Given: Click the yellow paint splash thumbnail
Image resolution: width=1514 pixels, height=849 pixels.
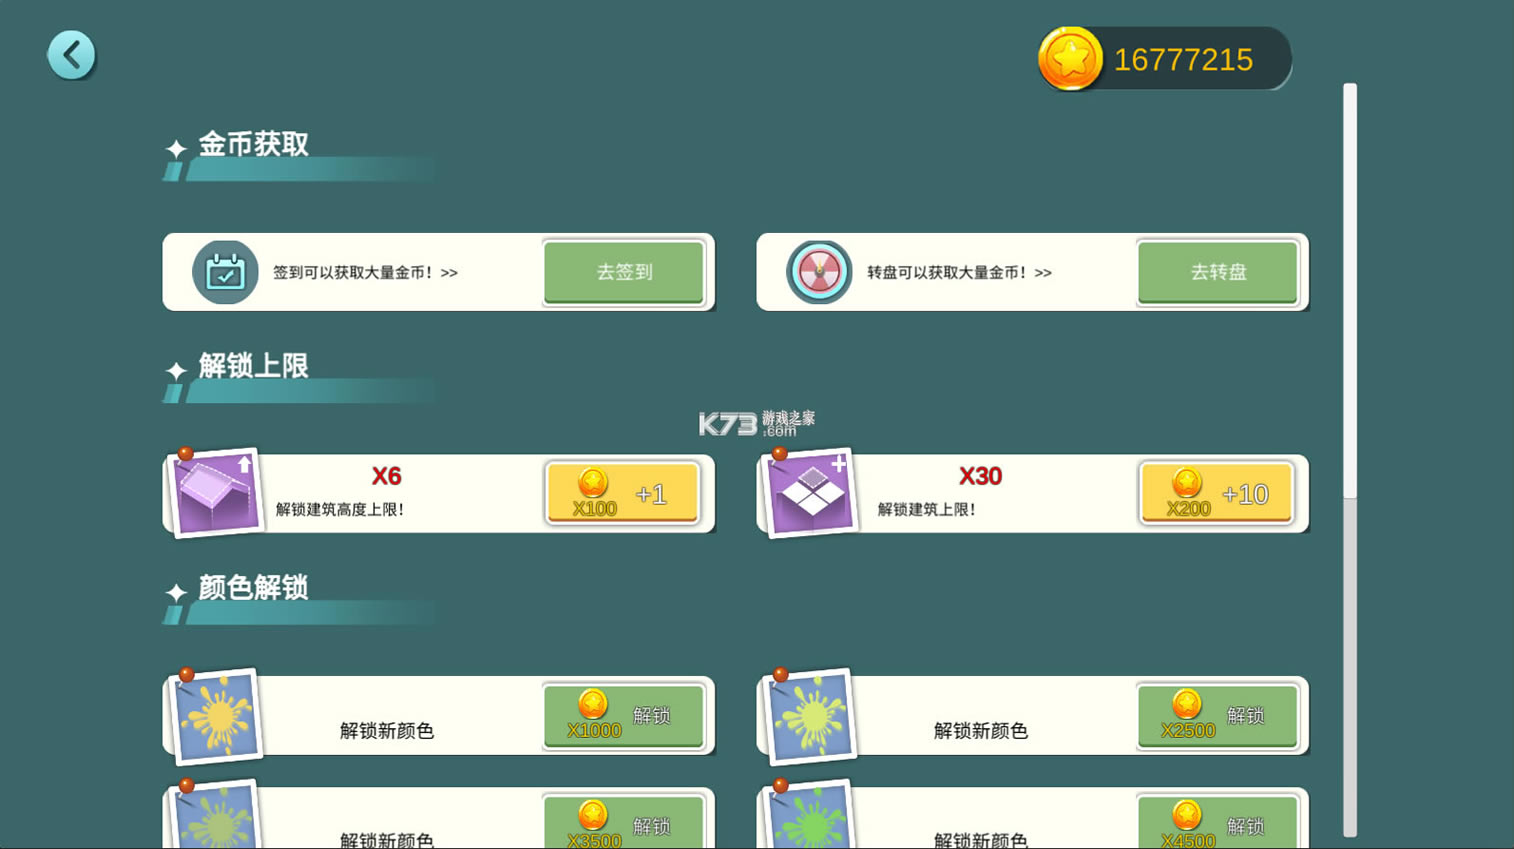Looking at the screenshot, I should click(216, 716).
